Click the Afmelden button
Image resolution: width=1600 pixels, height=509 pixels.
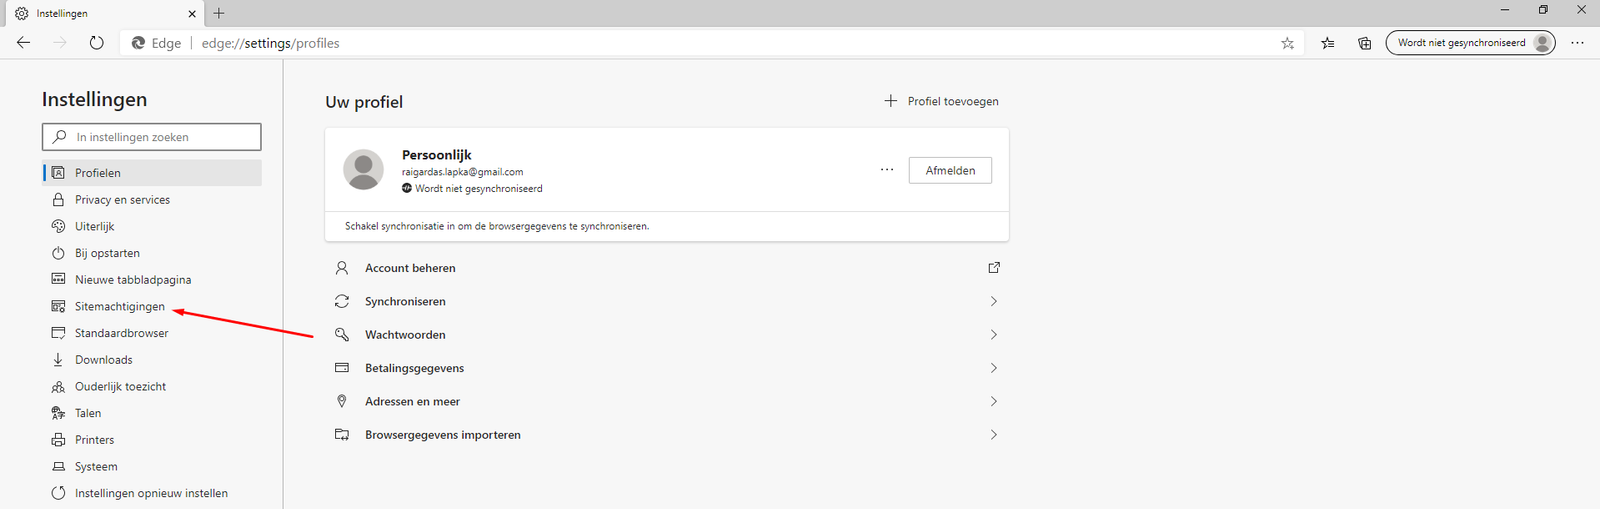coord(949,171)
